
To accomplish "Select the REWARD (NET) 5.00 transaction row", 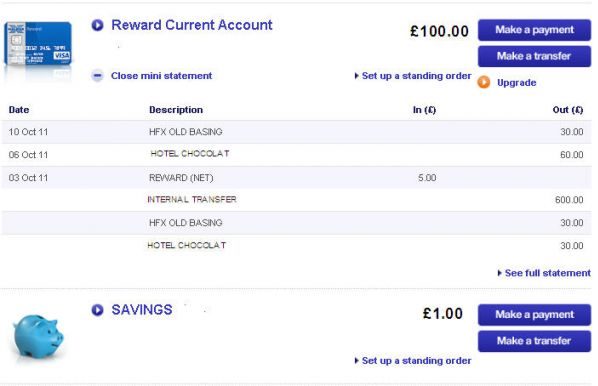I will click(x=296, y=178).
